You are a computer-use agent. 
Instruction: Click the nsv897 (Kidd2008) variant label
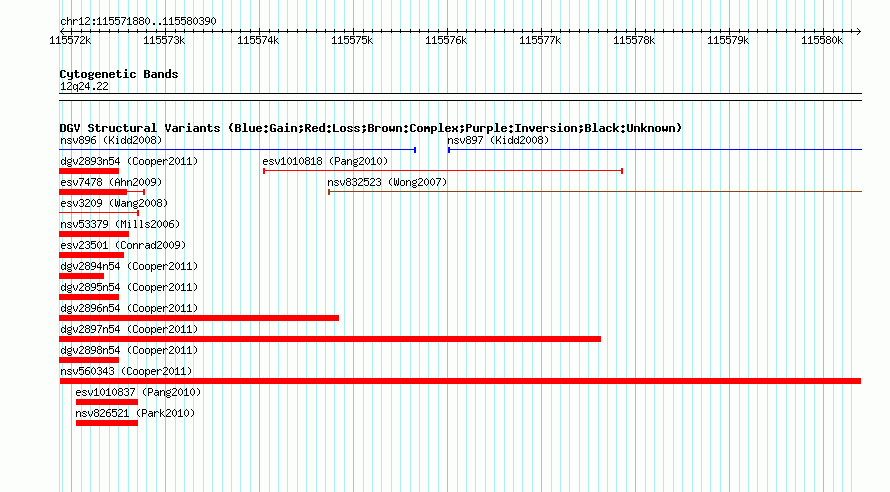click(498, 140)
